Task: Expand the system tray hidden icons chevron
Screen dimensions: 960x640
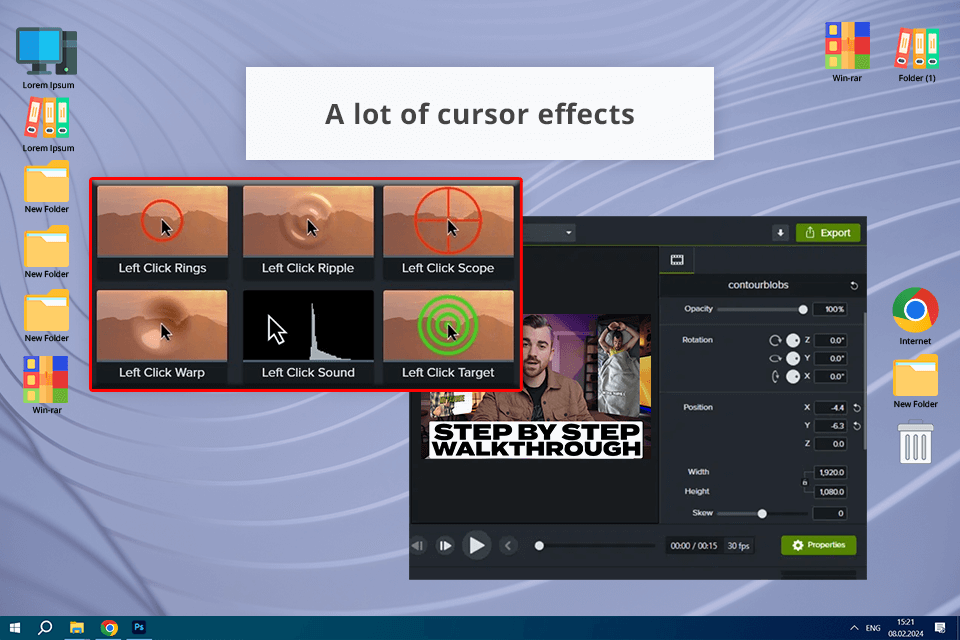Action: click(x=854, y=628)
